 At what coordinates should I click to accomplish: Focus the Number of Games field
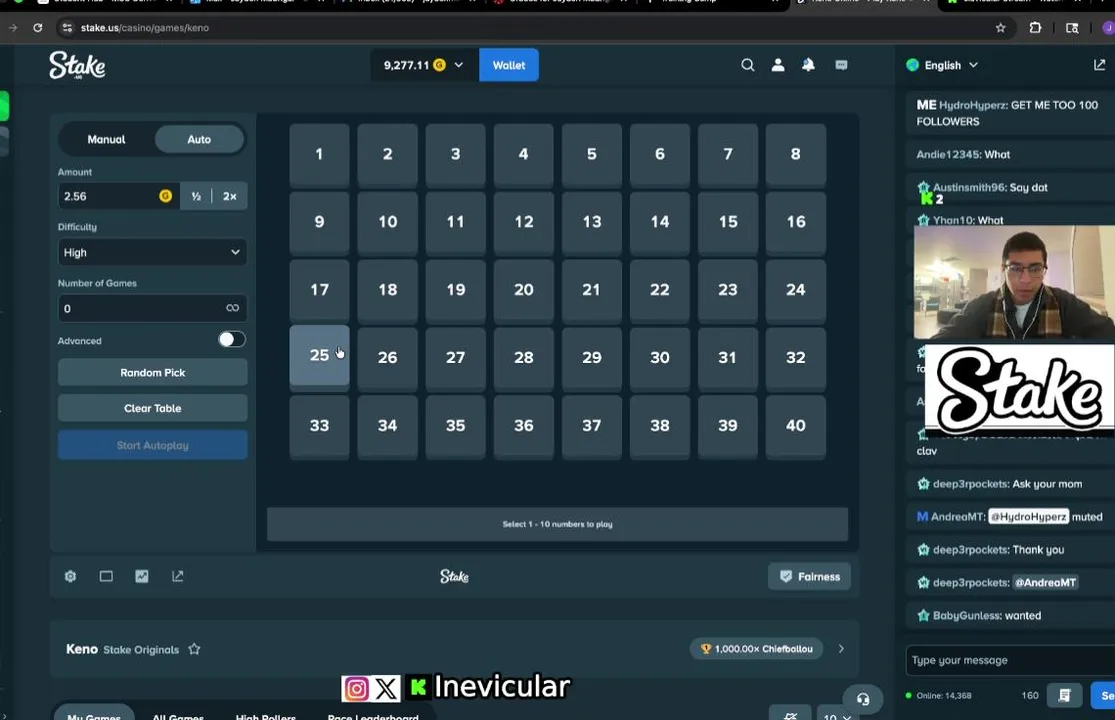tap(141, 308)
